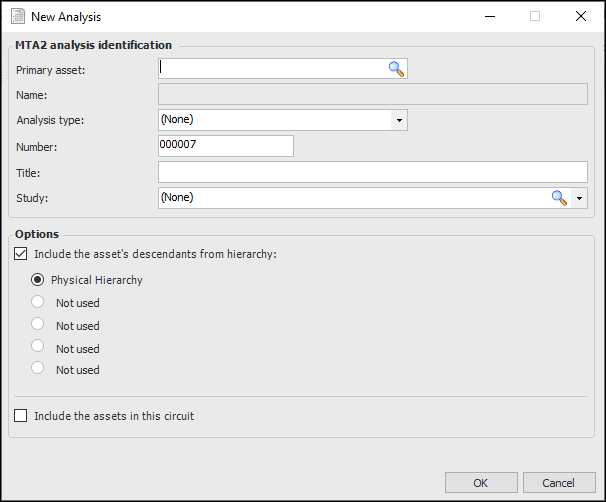Click the Study field showing (None)
The image size is (606, 502).
[x=352, y=198]
